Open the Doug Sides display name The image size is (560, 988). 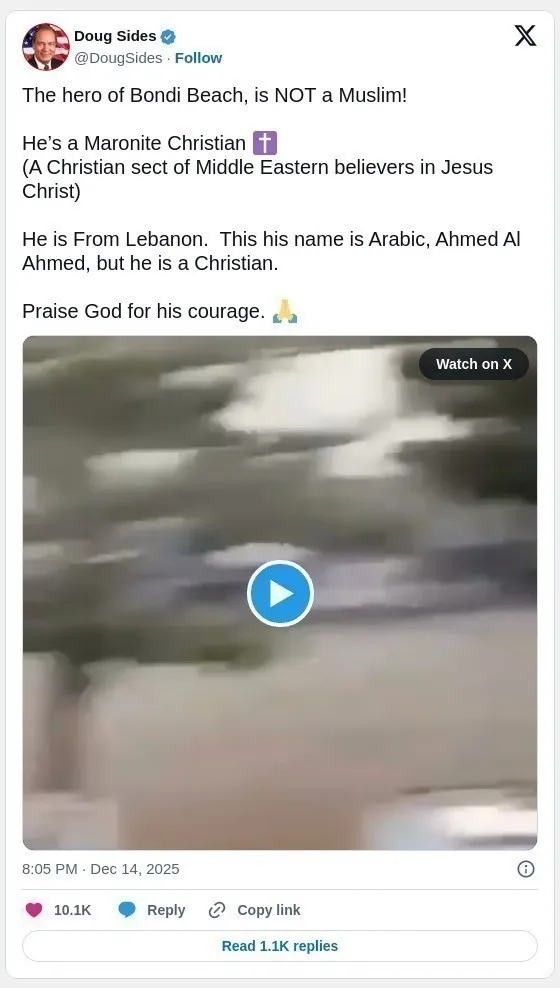point(115,37)
